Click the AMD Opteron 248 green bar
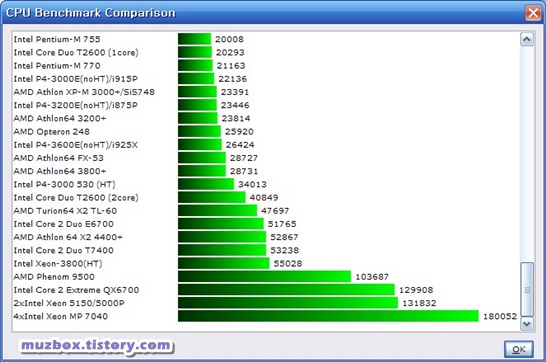This screenshot has width=546, height=362. (199, 132)
